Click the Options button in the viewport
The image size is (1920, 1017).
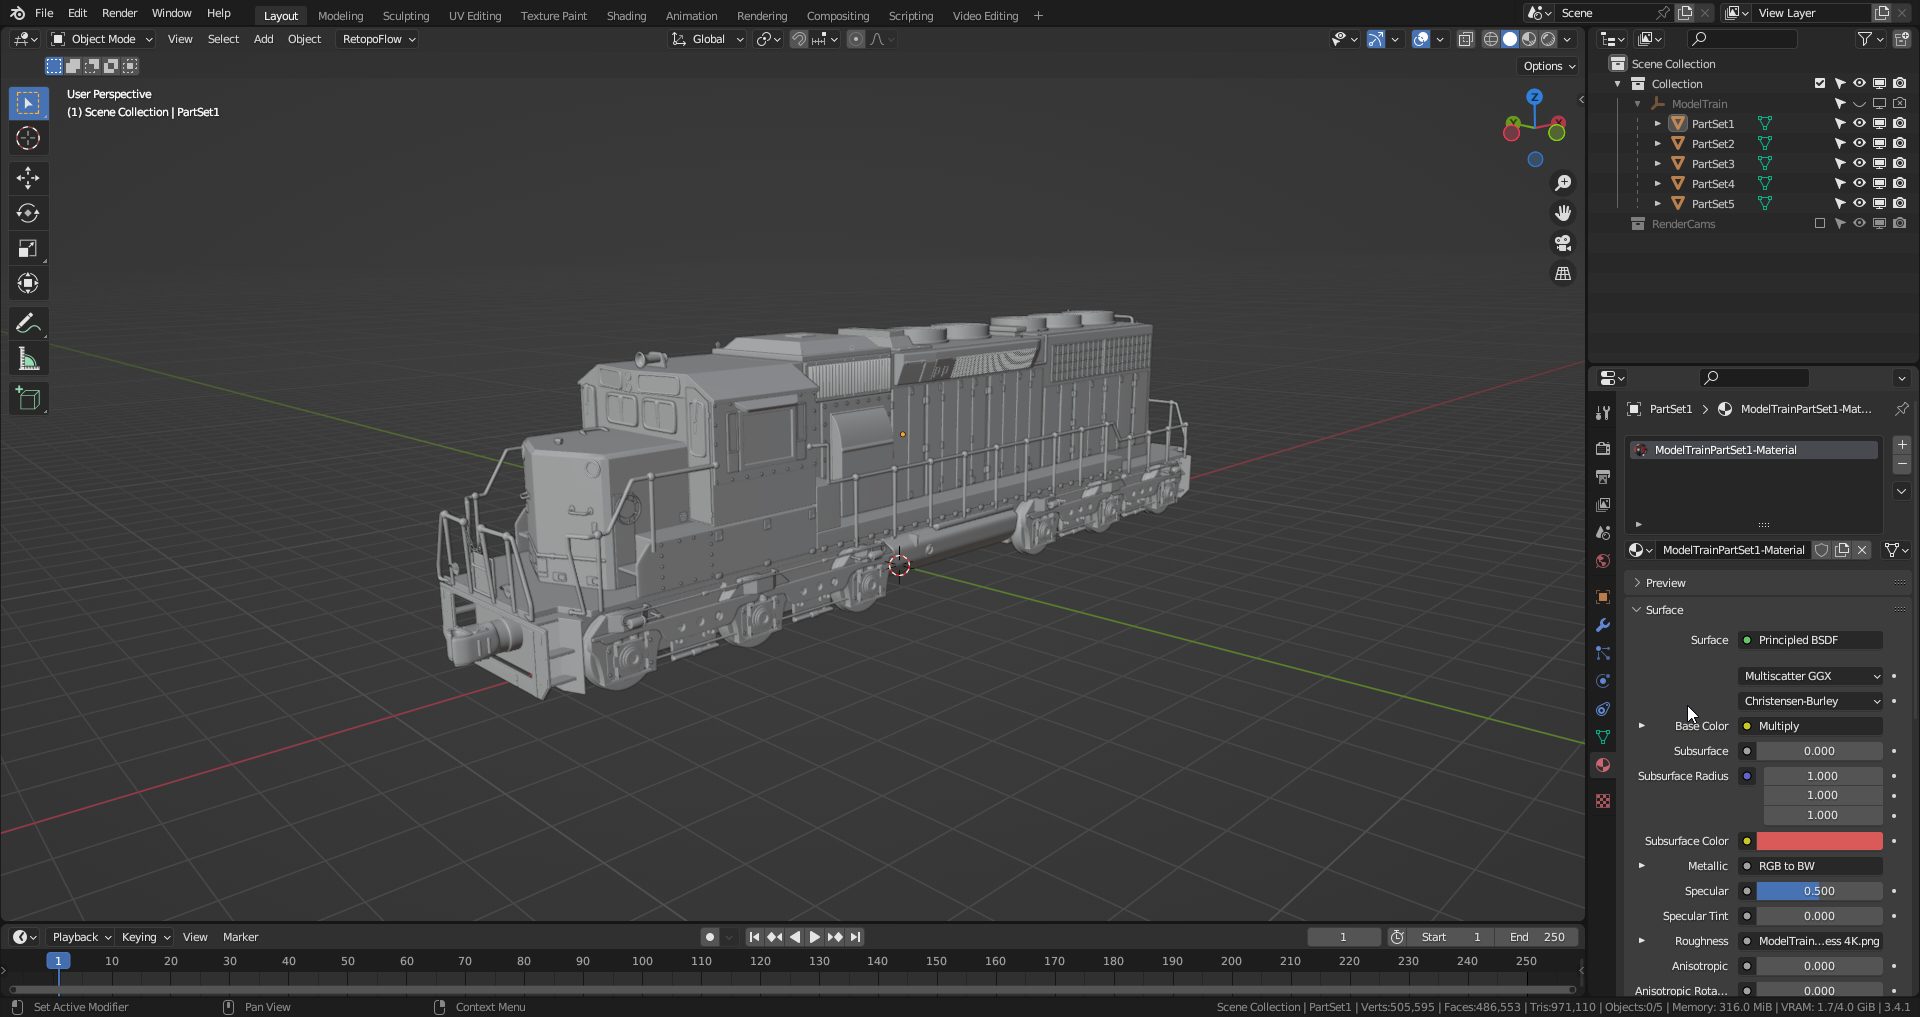coord(1546,65)
